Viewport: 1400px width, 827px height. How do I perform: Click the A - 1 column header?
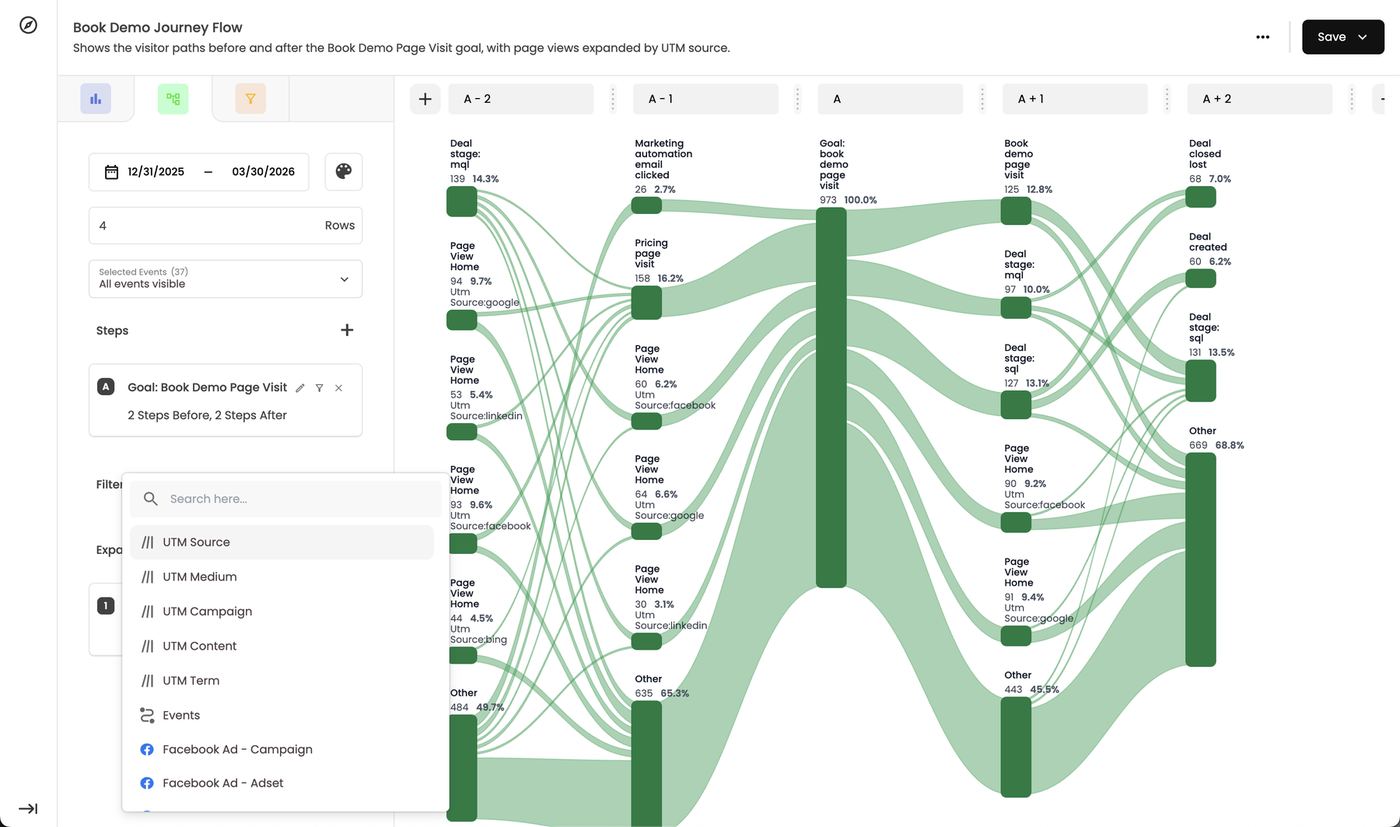[x=706, y=99]
